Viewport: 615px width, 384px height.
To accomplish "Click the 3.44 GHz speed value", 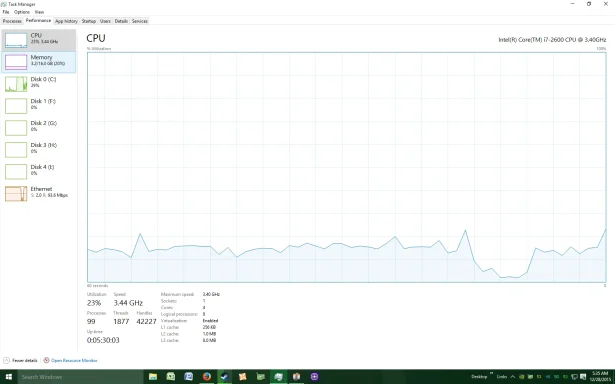I will 128,303.
